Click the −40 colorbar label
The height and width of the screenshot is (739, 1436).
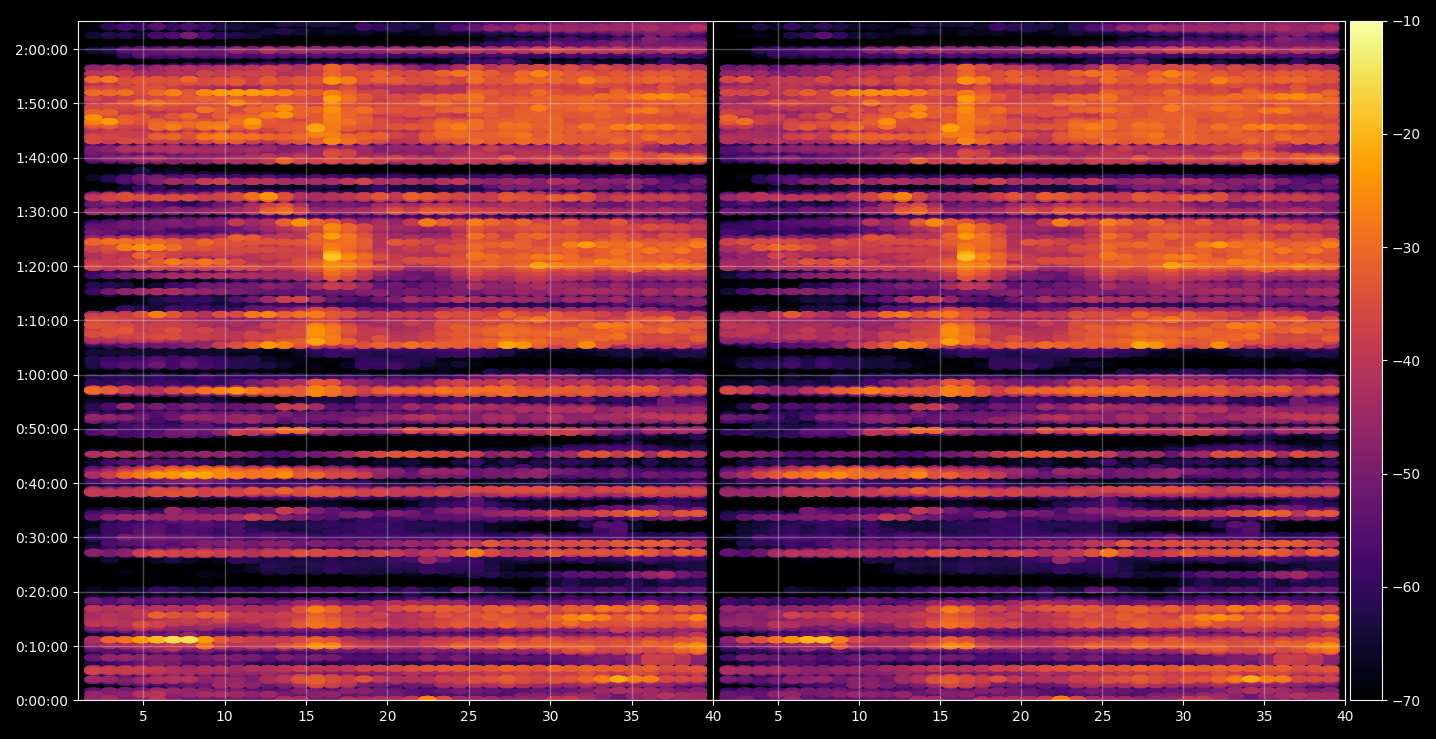(1405, 361)
